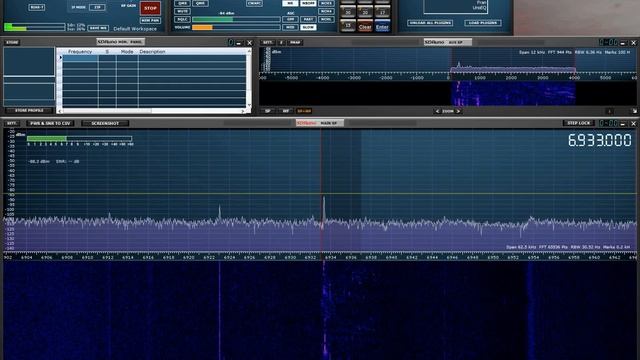Toggle the SQLC squelch button
This screenshot has height=360, width=640.
(x=182, y=20)
